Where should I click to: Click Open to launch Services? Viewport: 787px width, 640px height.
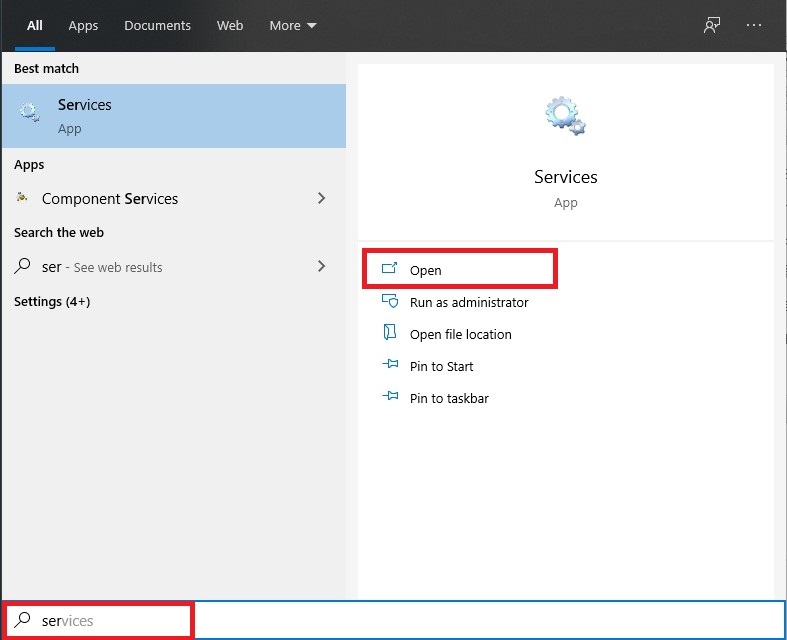459,270
